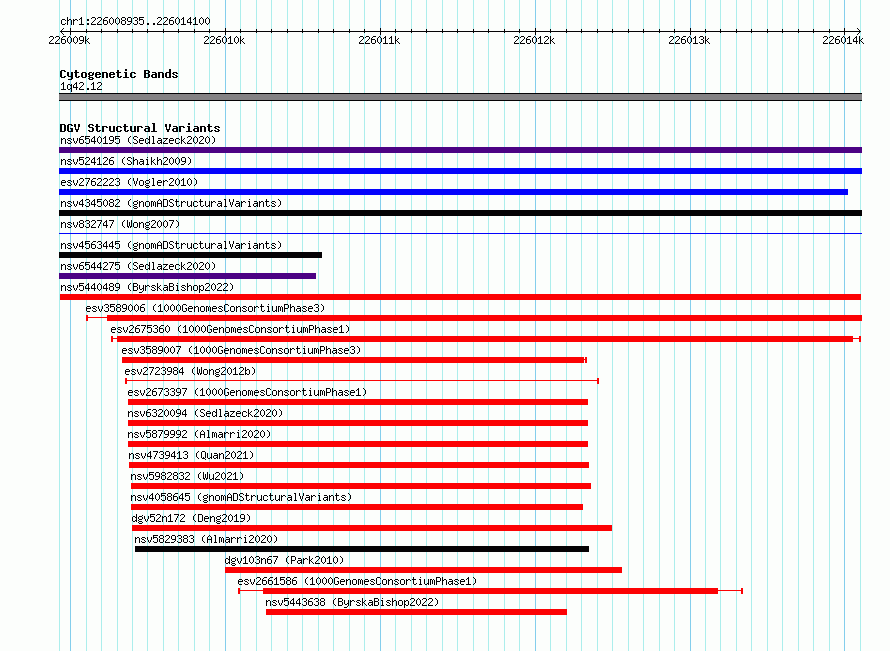Click esv2675360 (1000GenomesConsortiumPhase1) label
The width and height of the screenshot is (890, 651).
click(230, 329)
